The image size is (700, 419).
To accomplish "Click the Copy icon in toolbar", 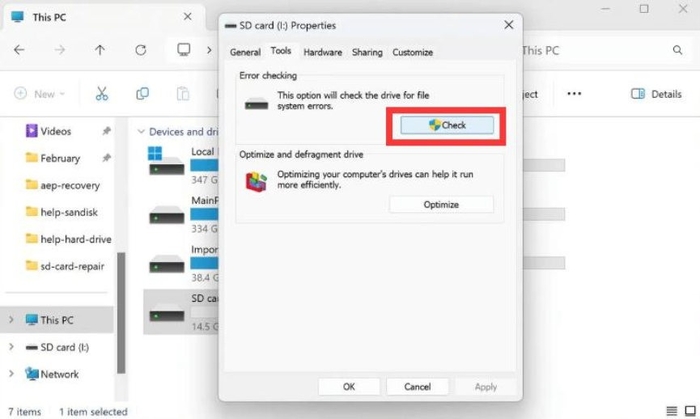I will point(142,94).
